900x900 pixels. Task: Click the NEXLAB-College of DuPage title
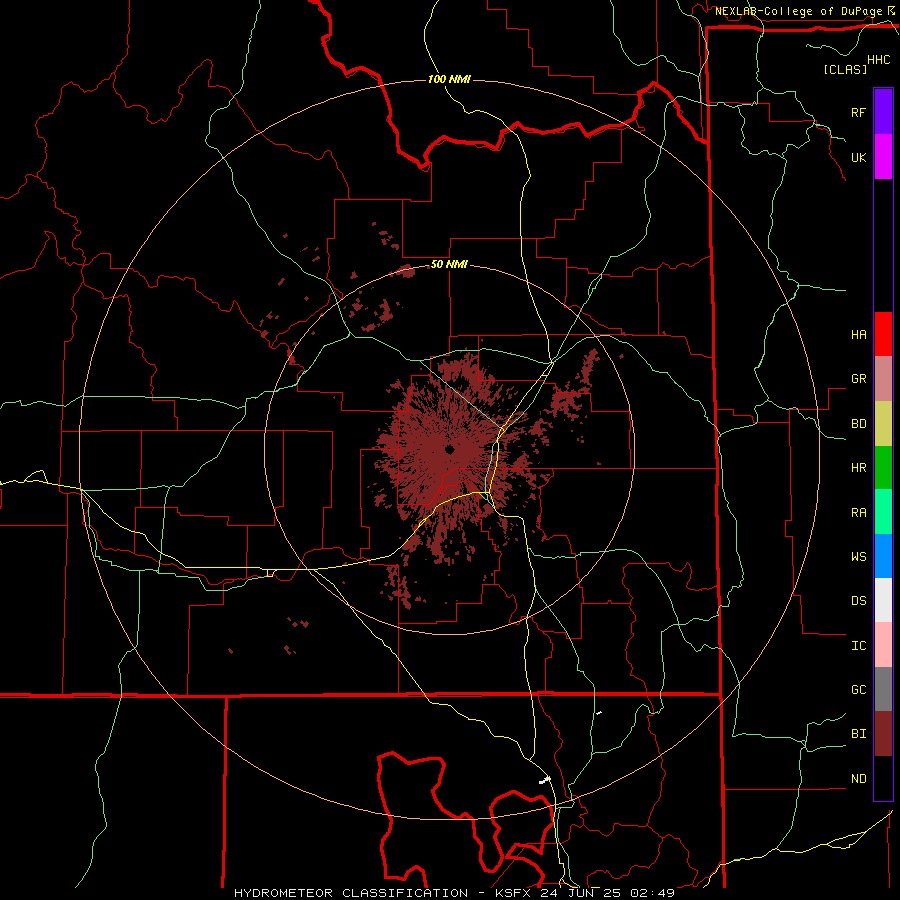(798, 11)
